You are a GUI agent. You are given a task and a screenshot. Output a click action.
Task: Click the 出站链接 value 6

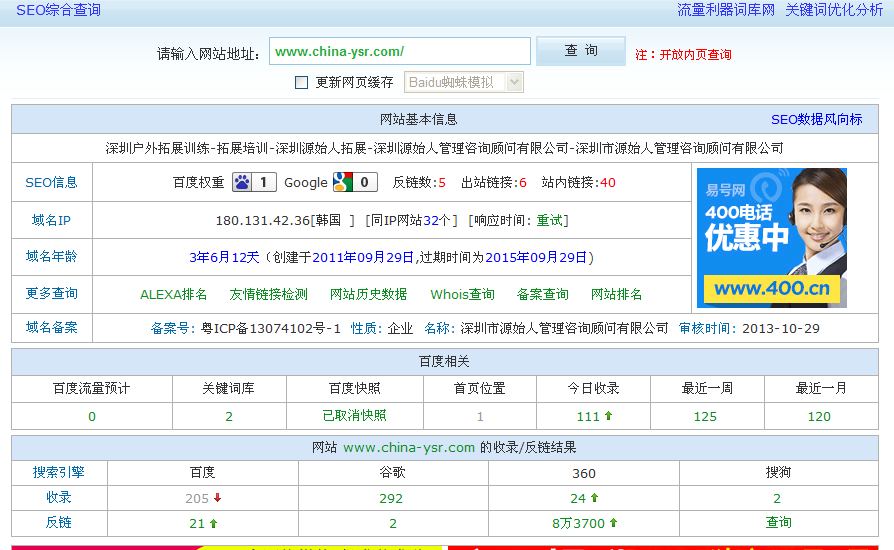tap(523, 183)
